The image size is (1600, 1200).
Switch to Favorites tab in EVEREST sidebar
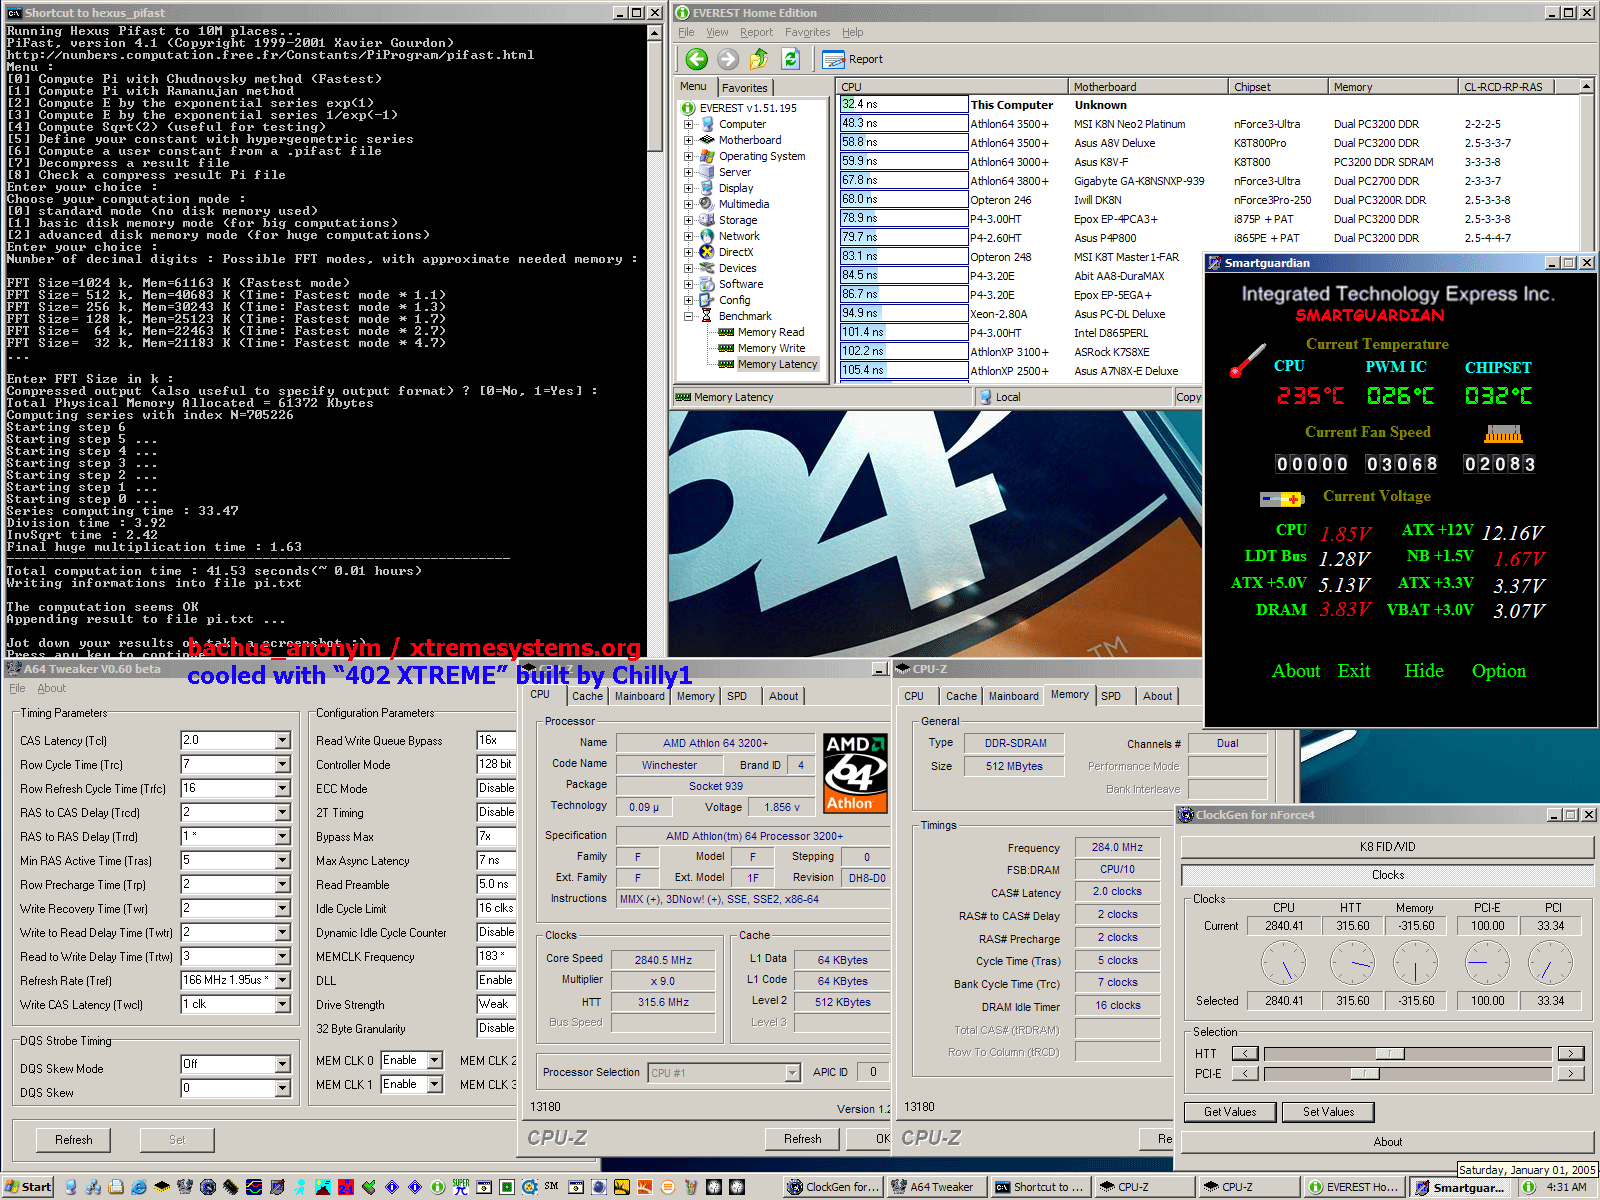[745, 88]
